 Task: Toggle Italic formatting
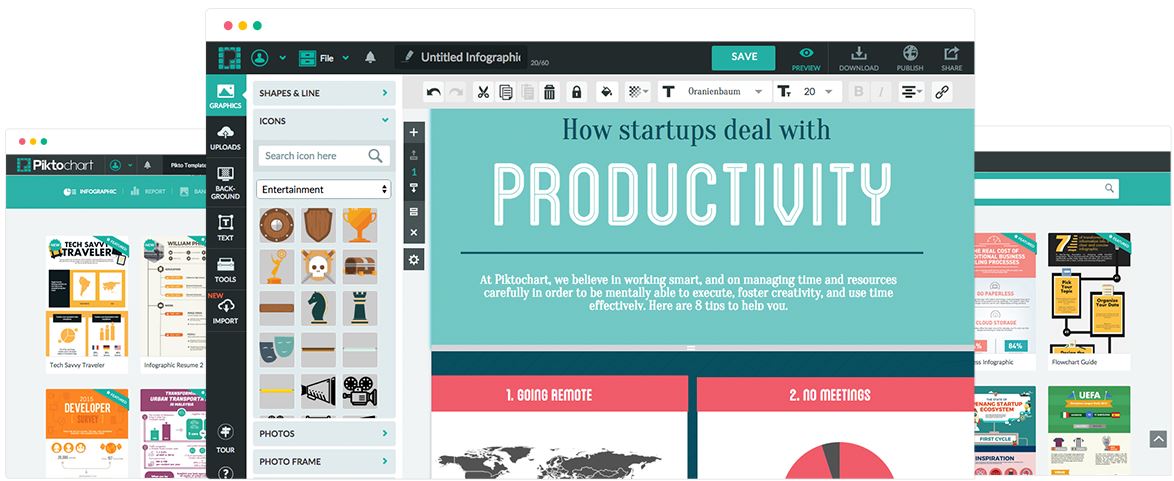881,92
